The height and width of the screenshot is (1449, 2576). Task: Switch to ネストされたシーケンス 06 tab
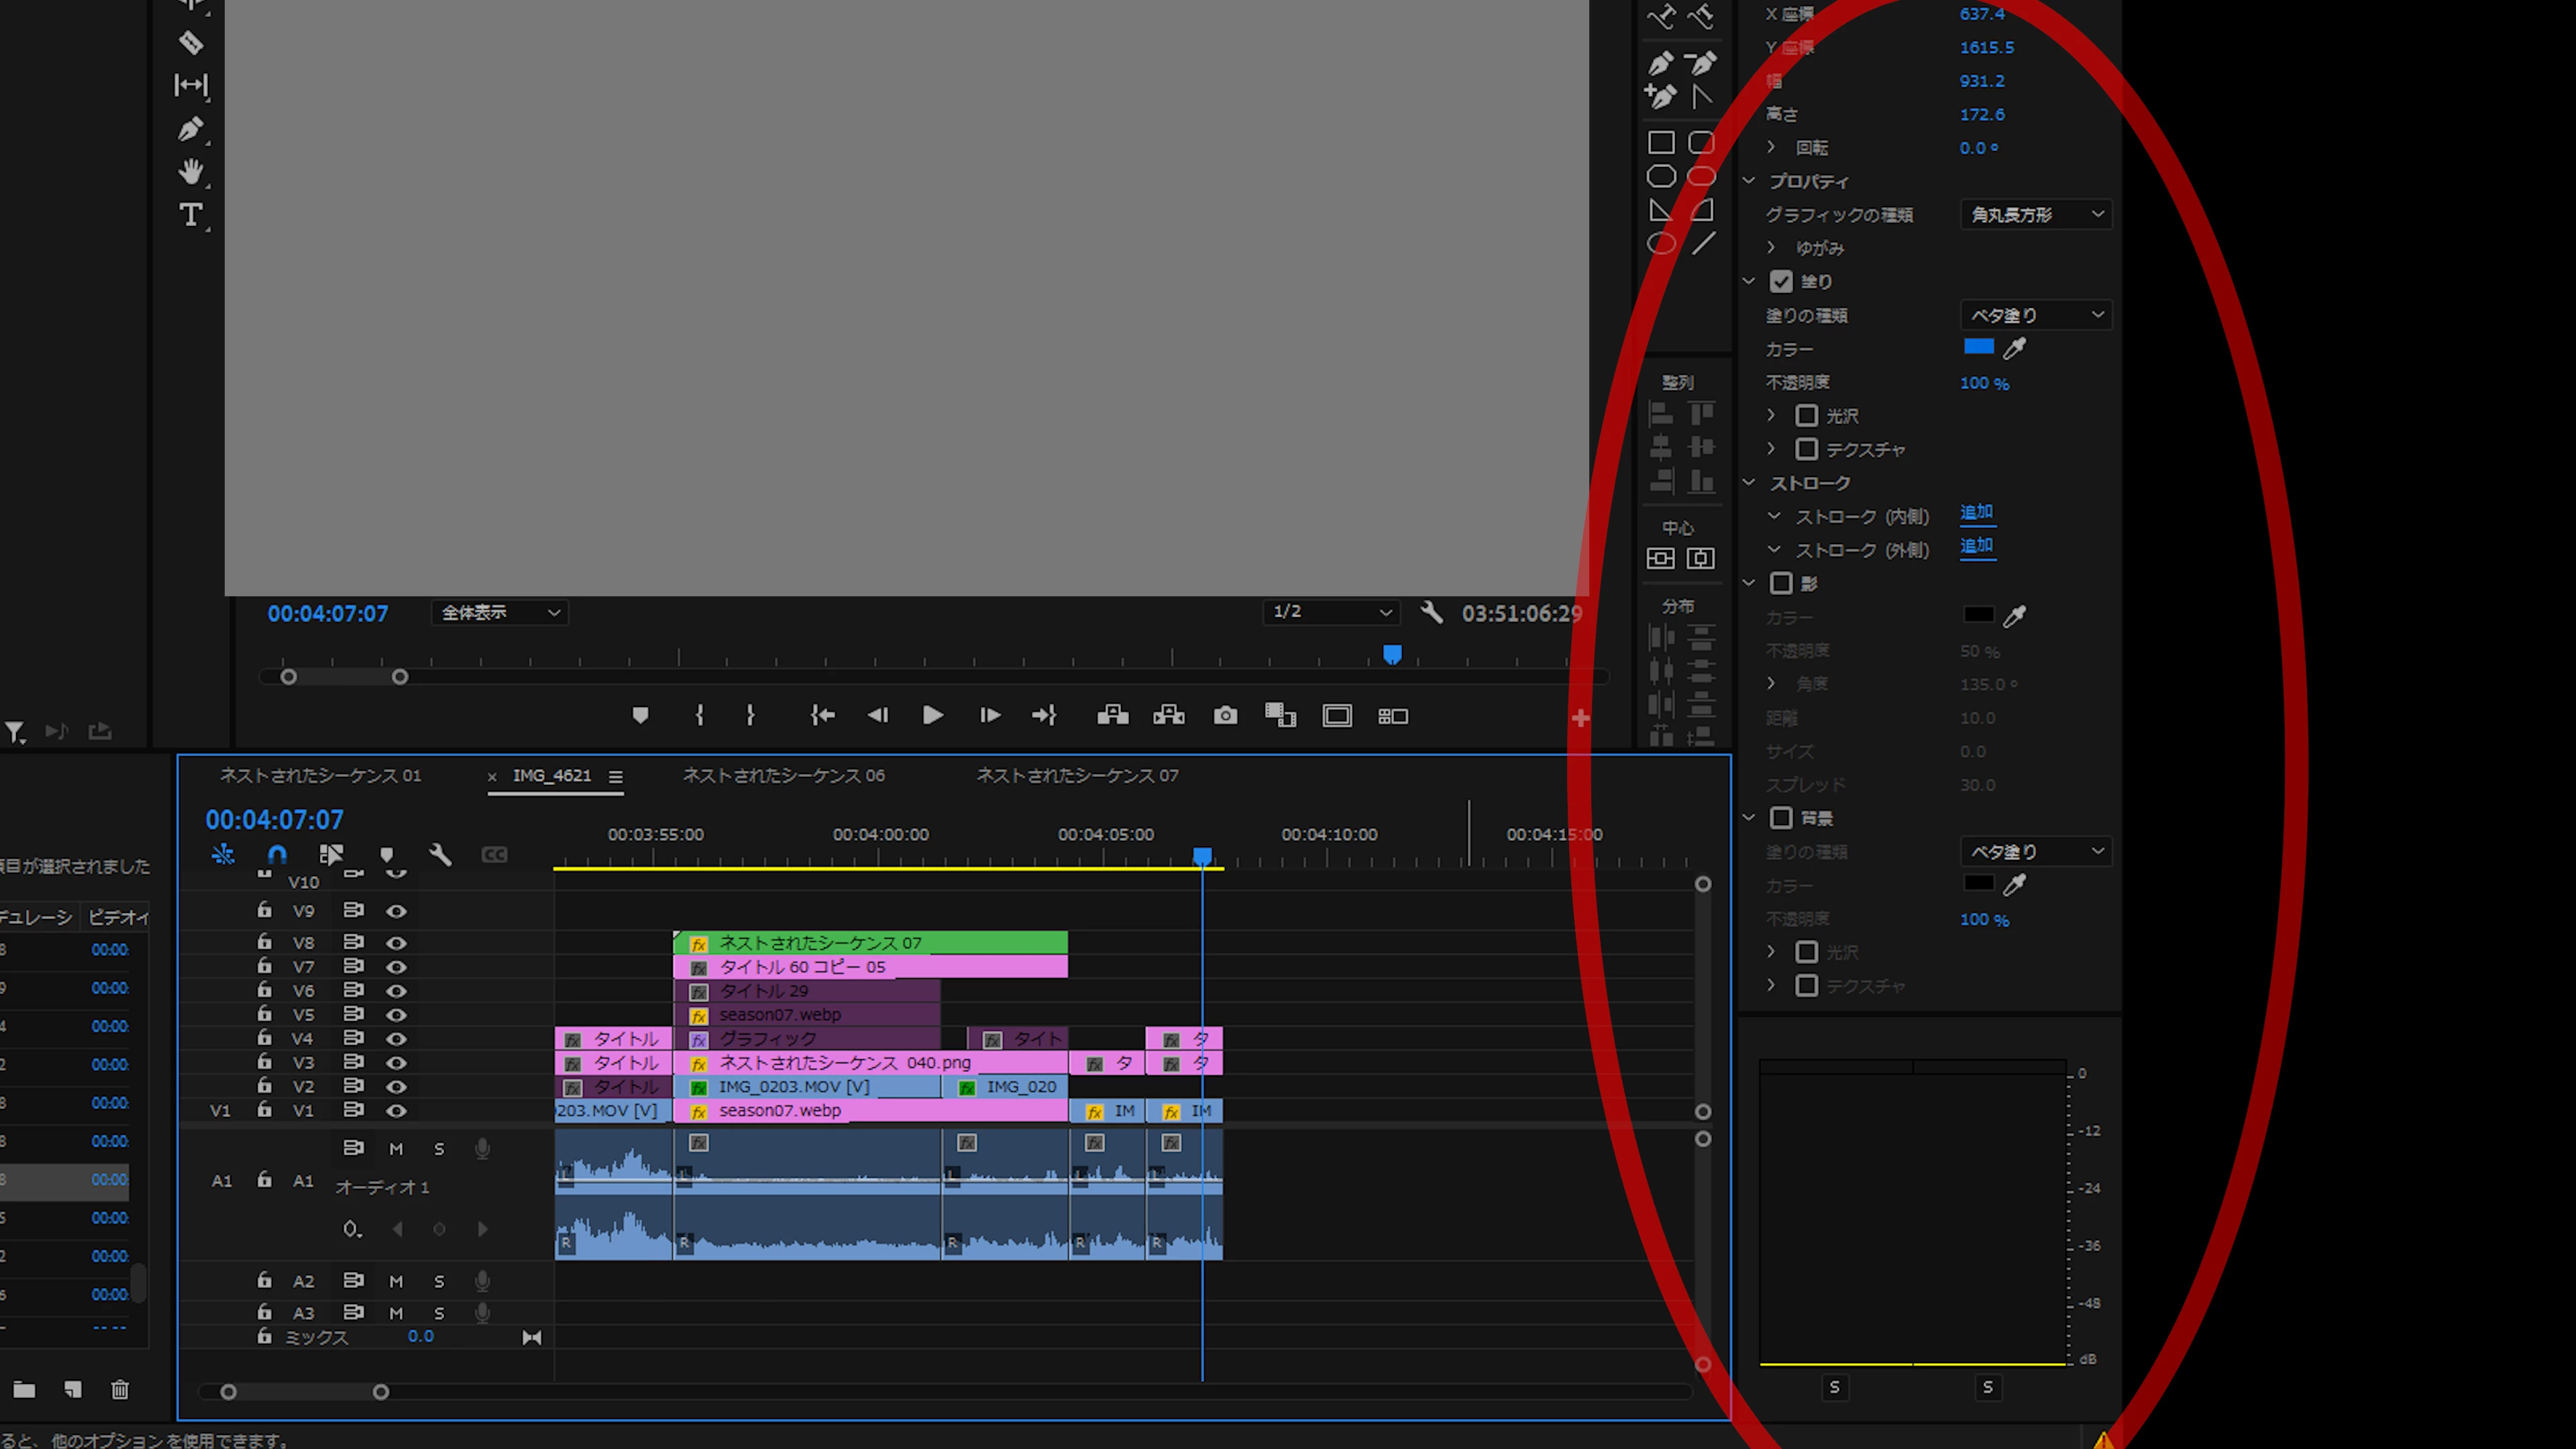click(783, 776)
